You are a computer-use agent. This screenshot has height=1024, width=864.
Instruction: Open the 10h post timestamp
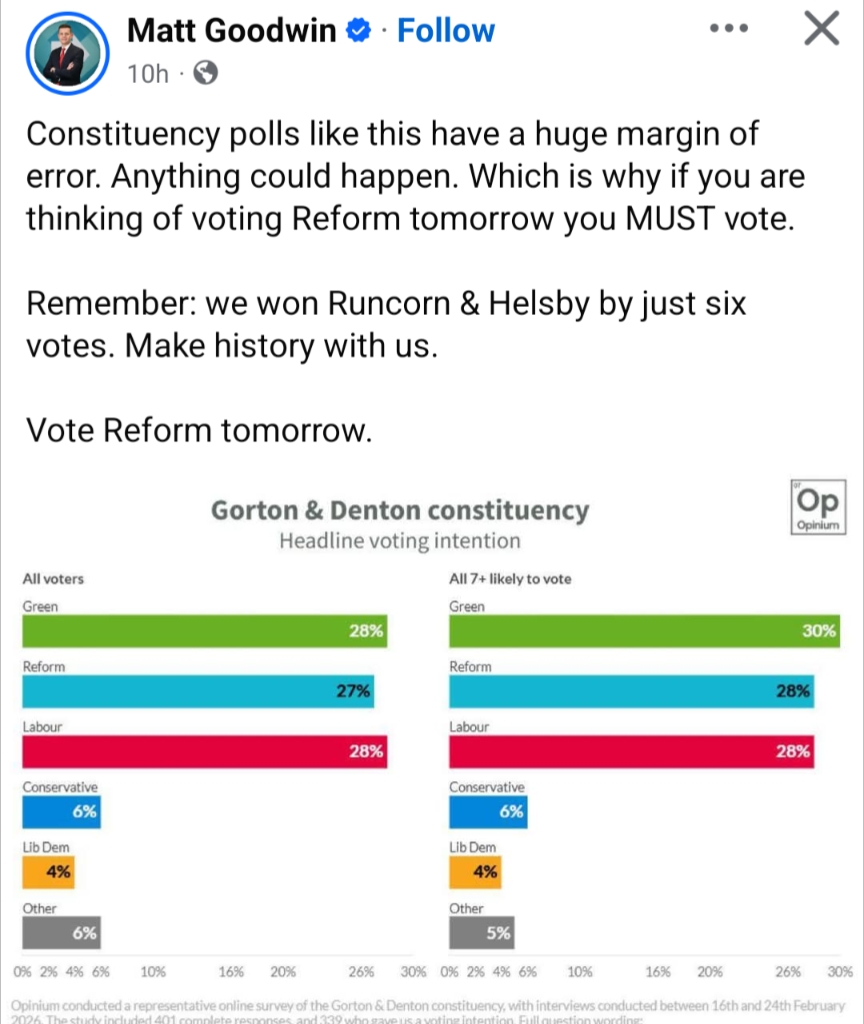coord(148,74)
